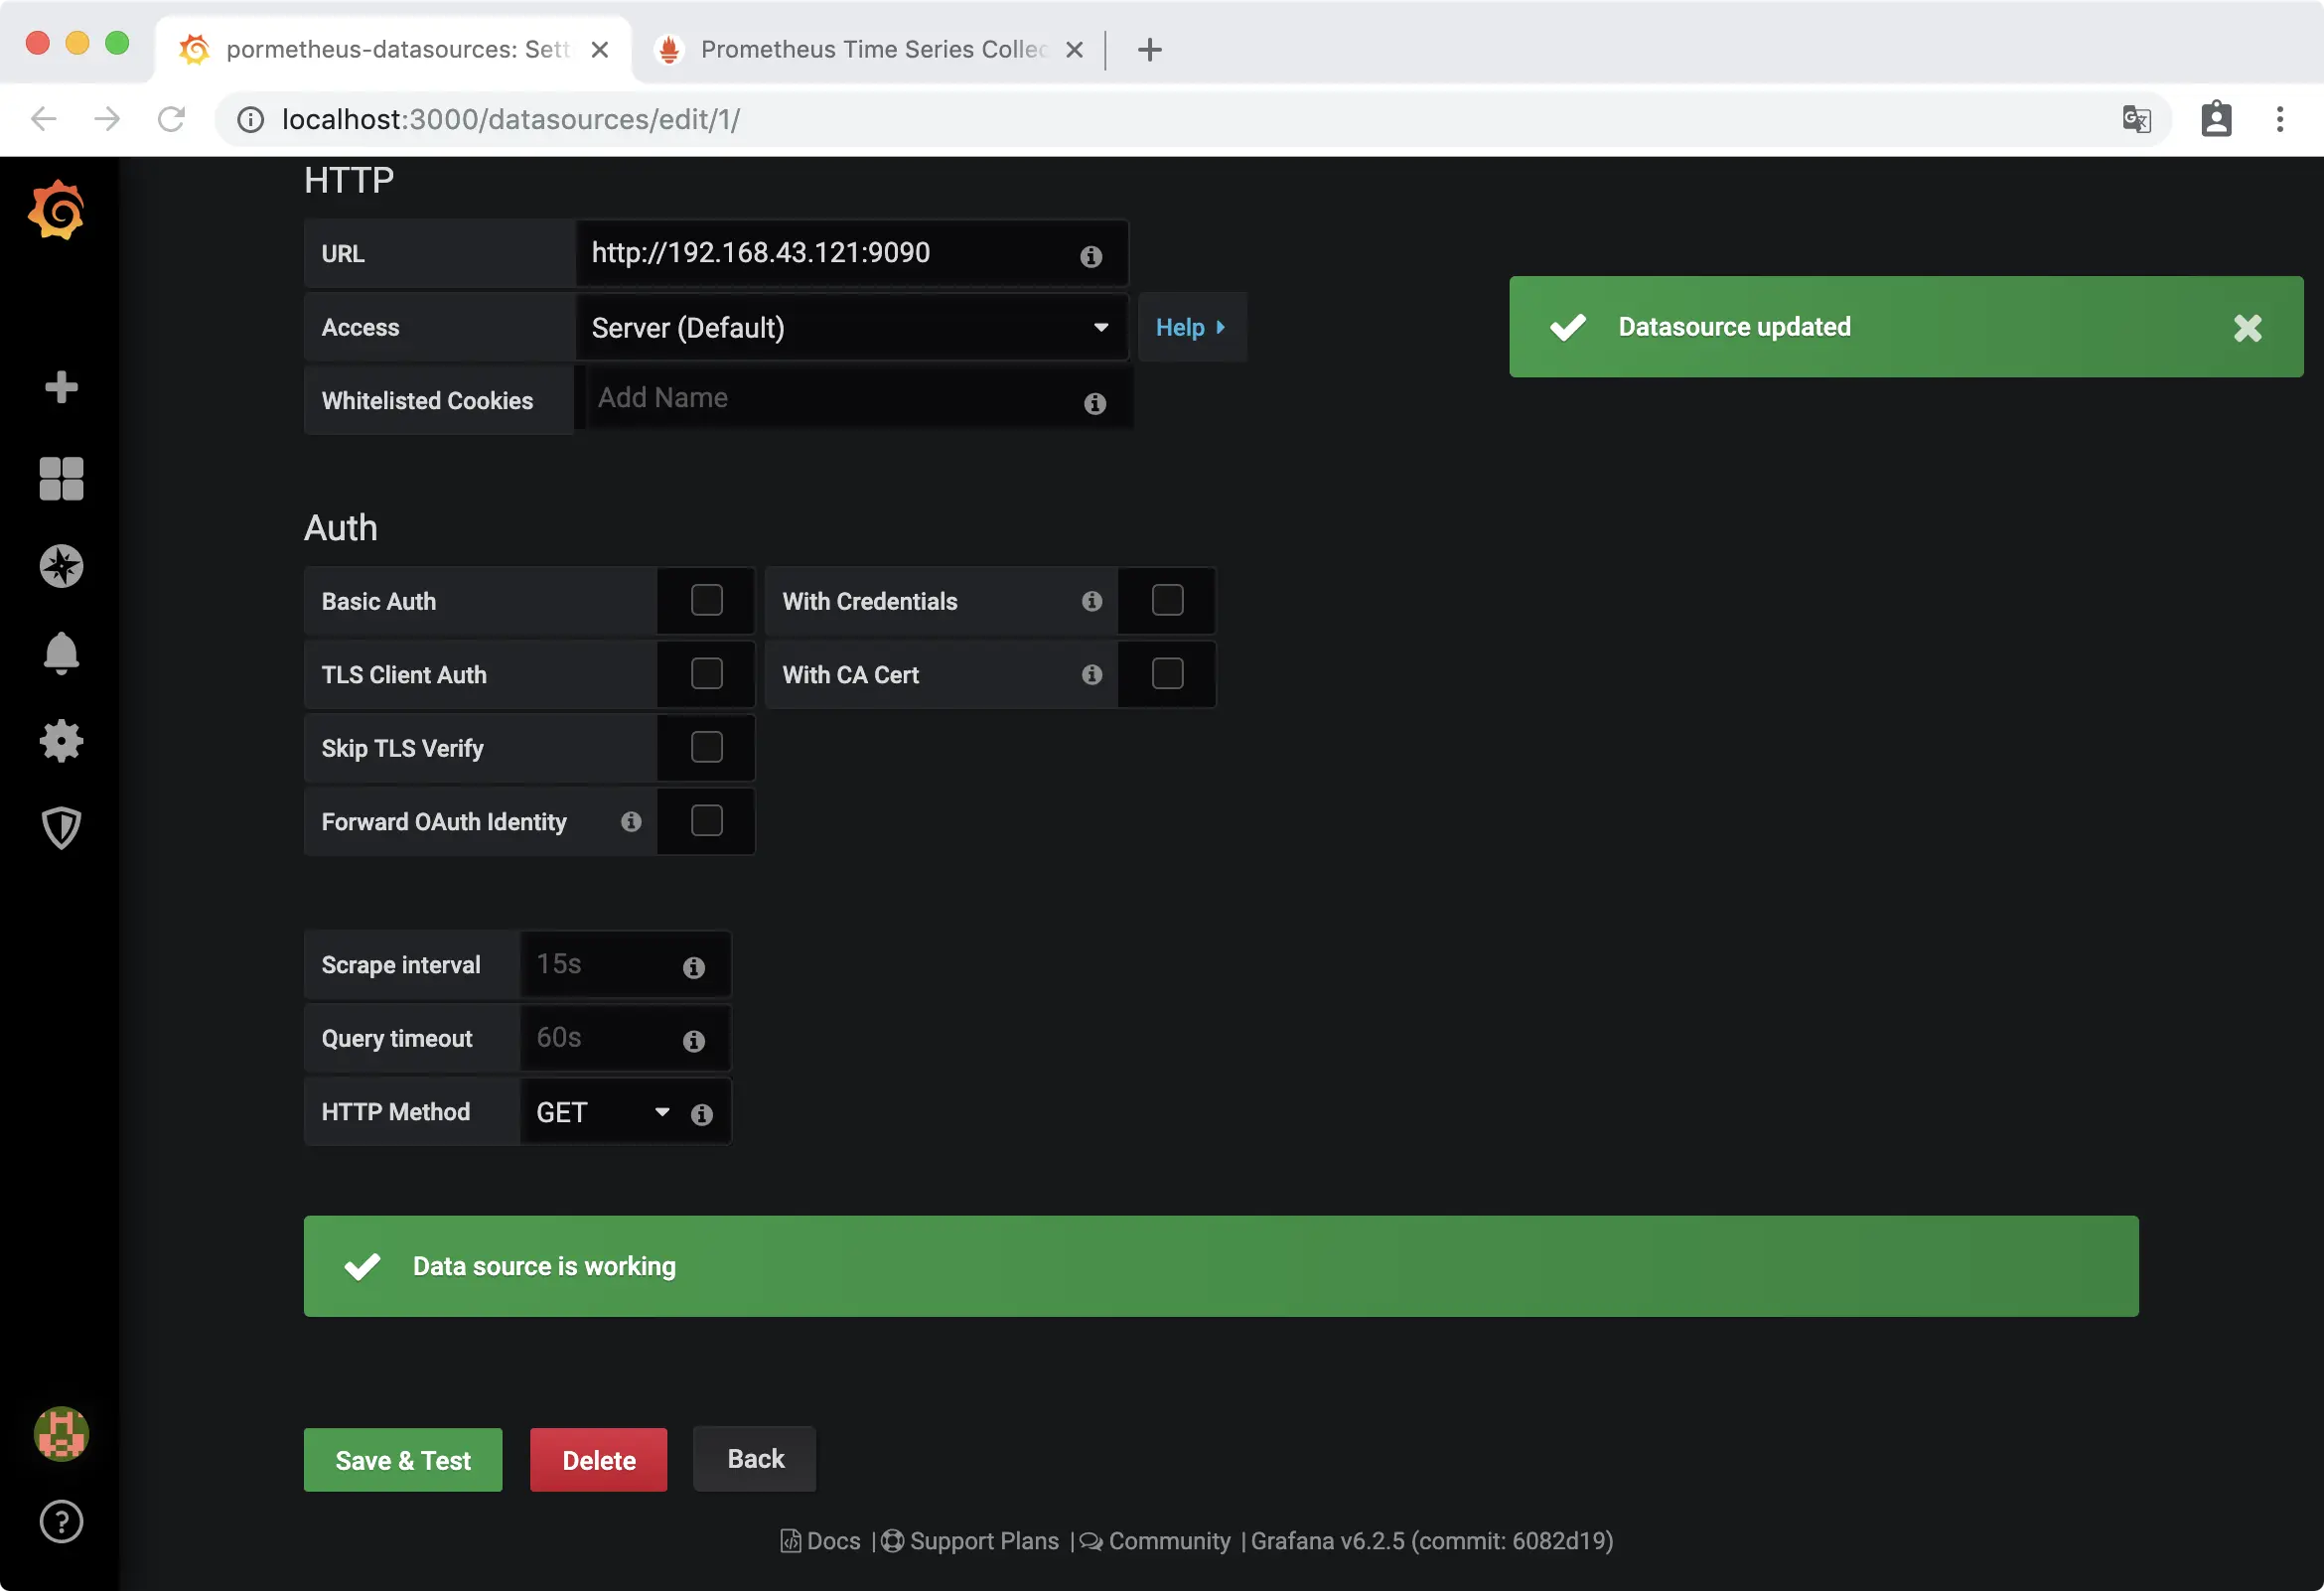Show info tooltip for With Credentials
2324x1591 pixels.
pos(1091,601)
